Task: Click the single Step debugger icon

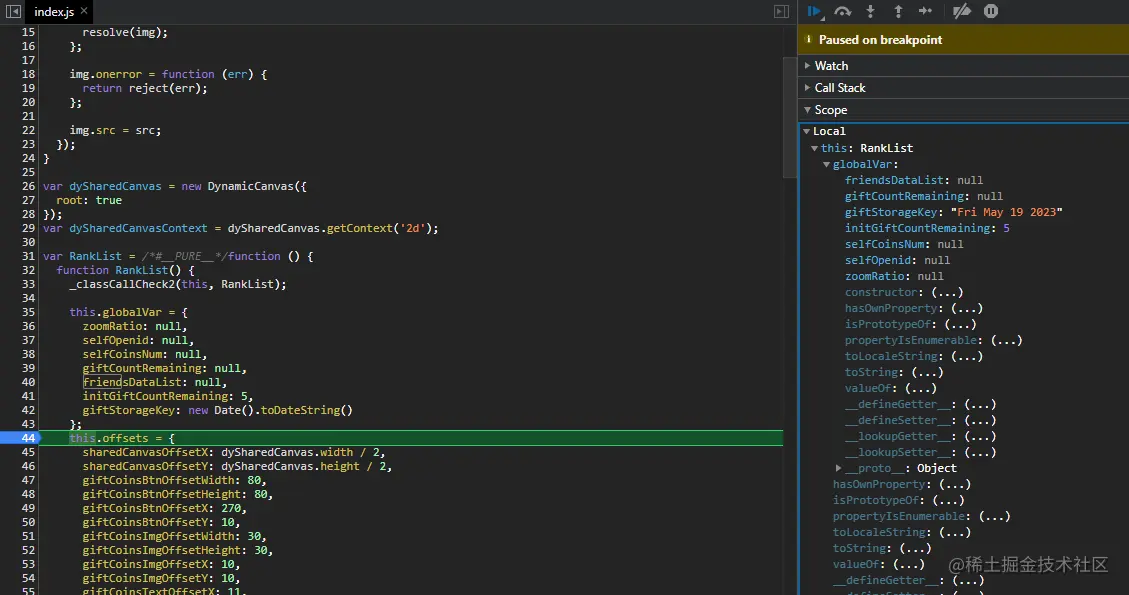Action: (x=925, y=11)
